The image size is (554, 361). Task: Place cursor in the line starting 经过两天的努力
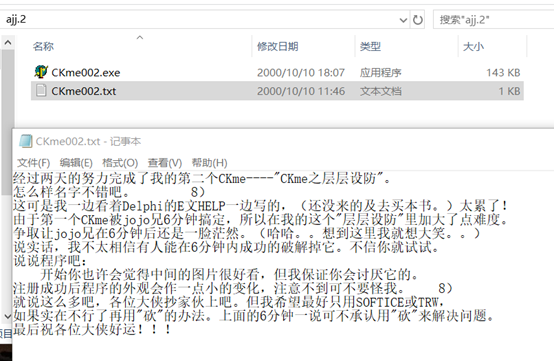202,179
